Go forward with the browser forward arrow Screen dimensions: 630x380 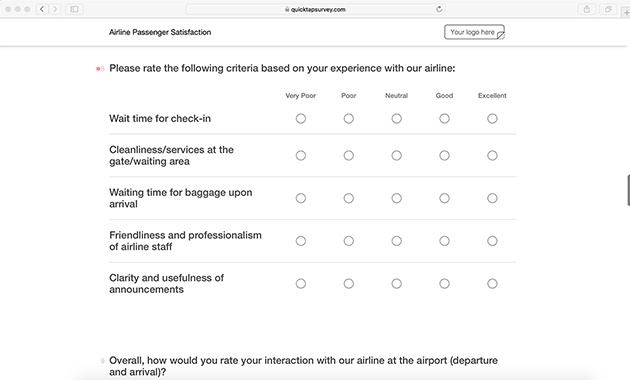[55, 9]
